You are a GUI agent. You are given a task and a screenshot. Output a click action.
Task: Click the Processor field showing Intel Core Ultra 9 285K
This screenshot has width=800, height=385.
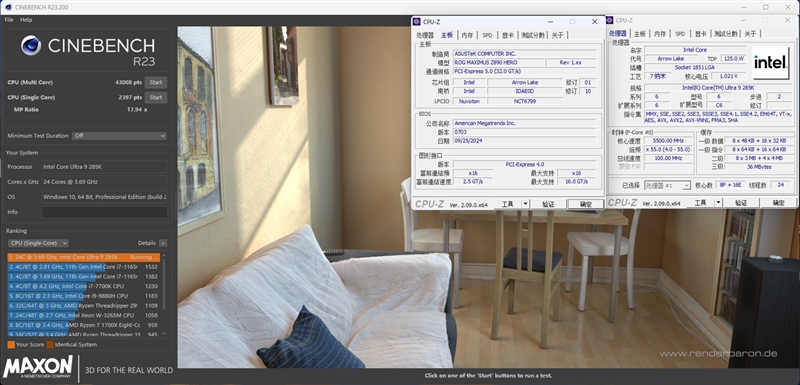pyautogui.click(x=105, y=167)
